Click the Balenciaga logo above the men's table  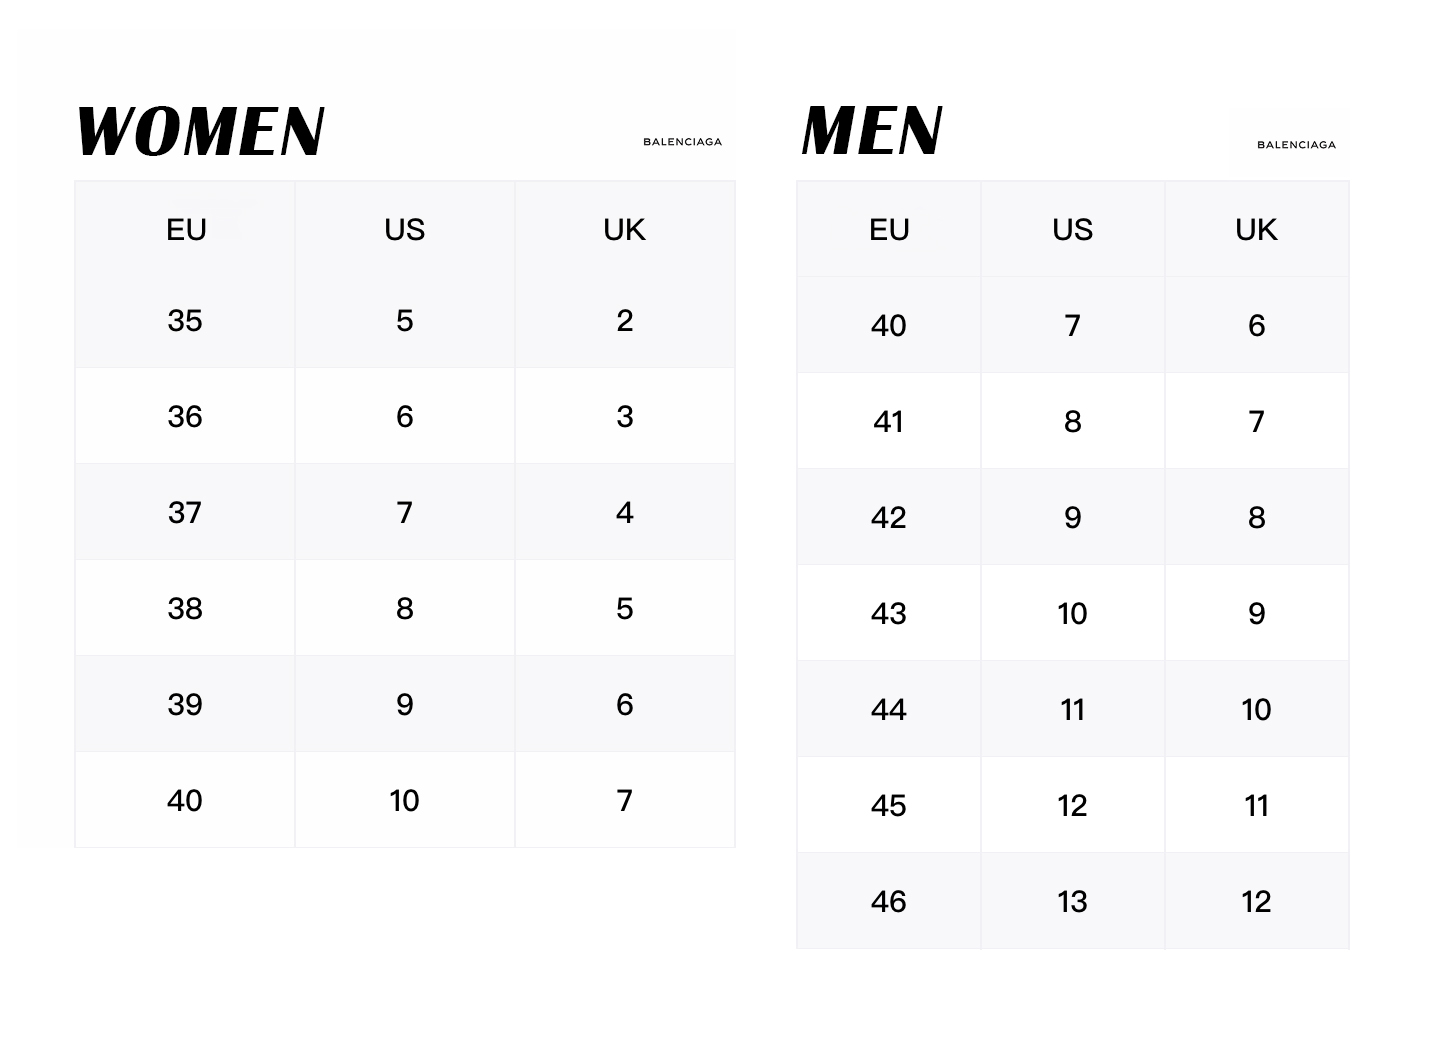click(x=1296, y=145)
